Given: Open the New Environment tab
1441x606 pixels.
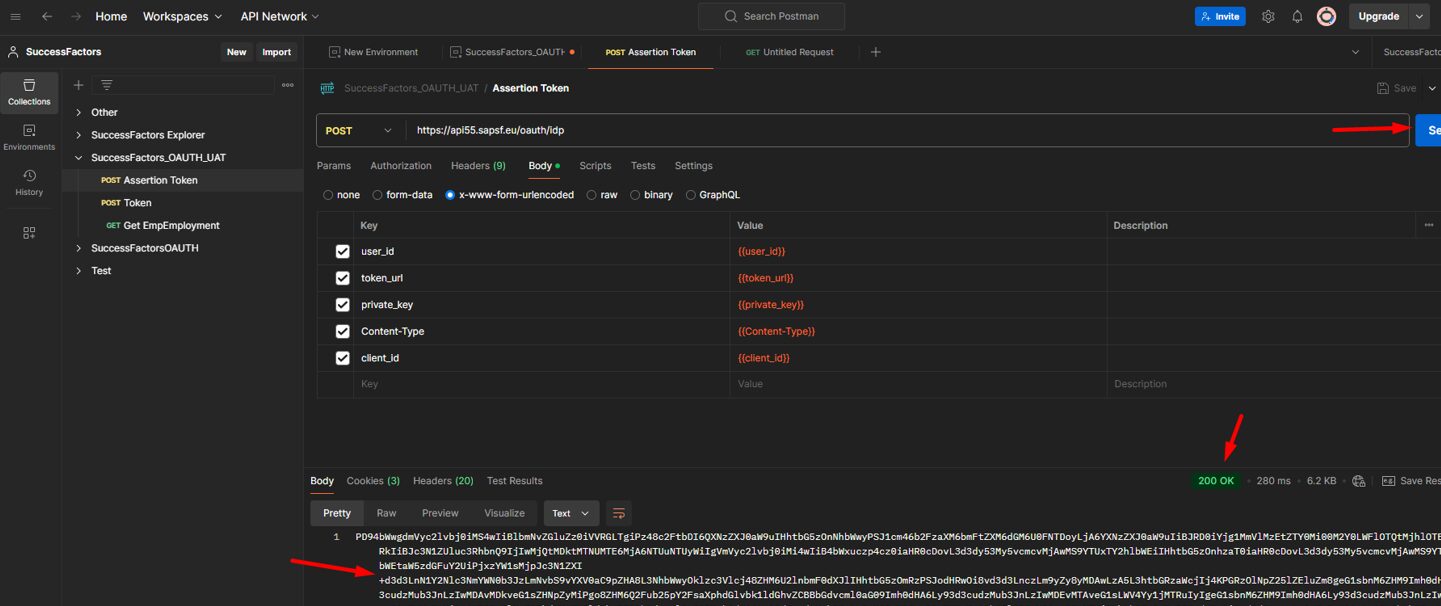Looking at the screenshot, I should 374,52.
